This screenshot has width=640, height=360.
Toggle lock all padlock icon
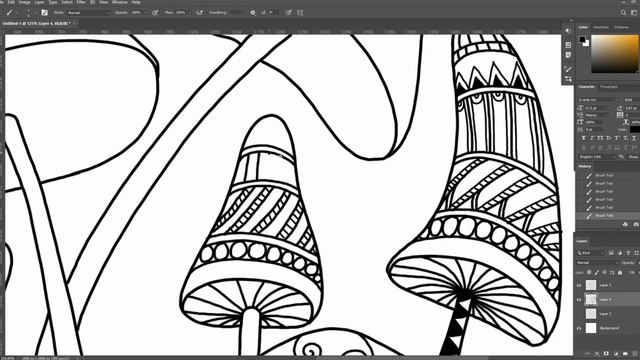pyautogui.click(x=620, y=272)
